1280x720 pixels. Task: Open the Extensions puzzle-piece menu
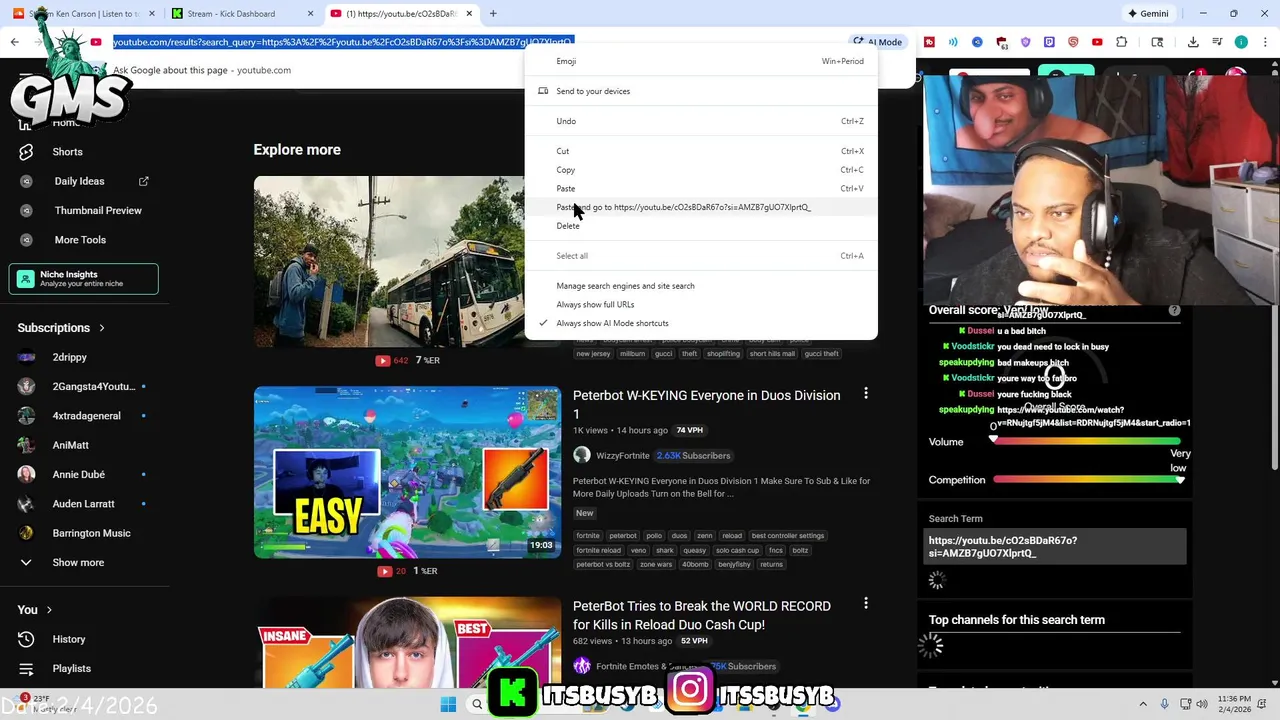pos(1121,42)
